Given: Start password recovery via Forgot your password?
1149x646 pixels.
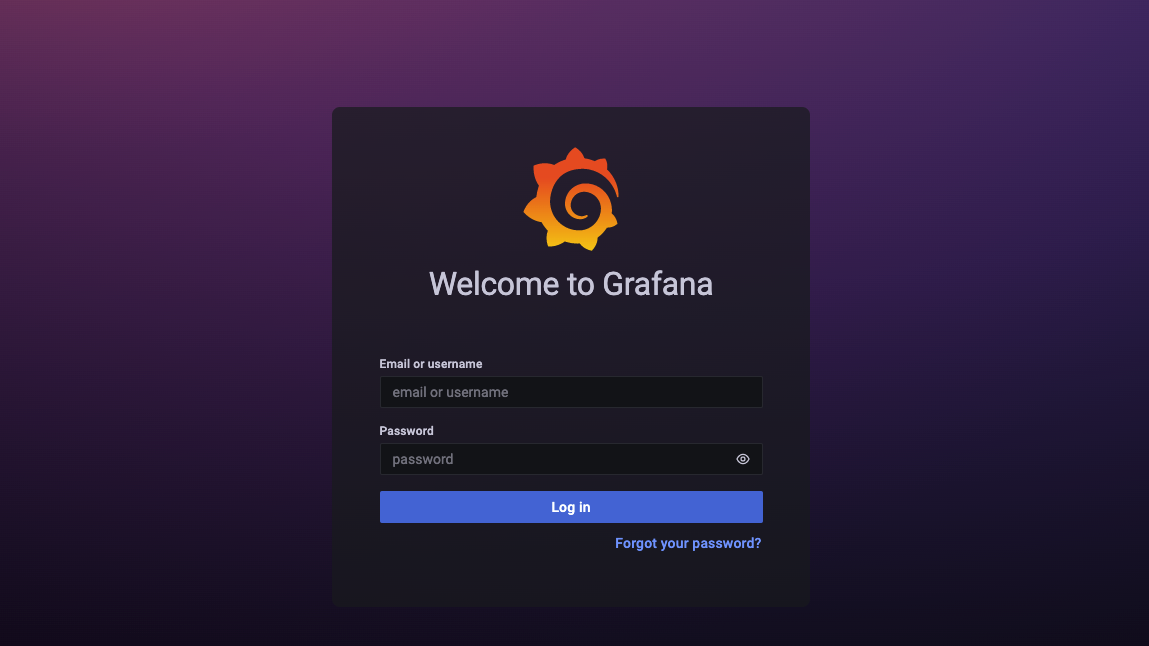Looking at the screenshot, I should (x=687, y=543).
